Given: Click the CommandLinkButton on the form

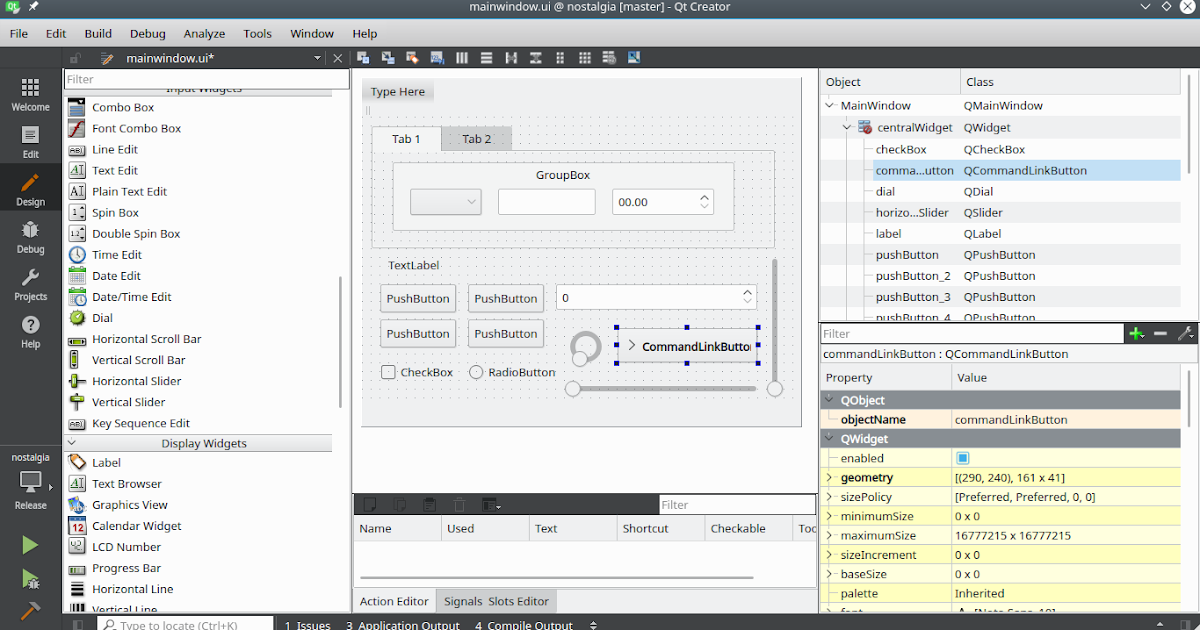Looking at the screenshot, I should (x=688, y=346).
